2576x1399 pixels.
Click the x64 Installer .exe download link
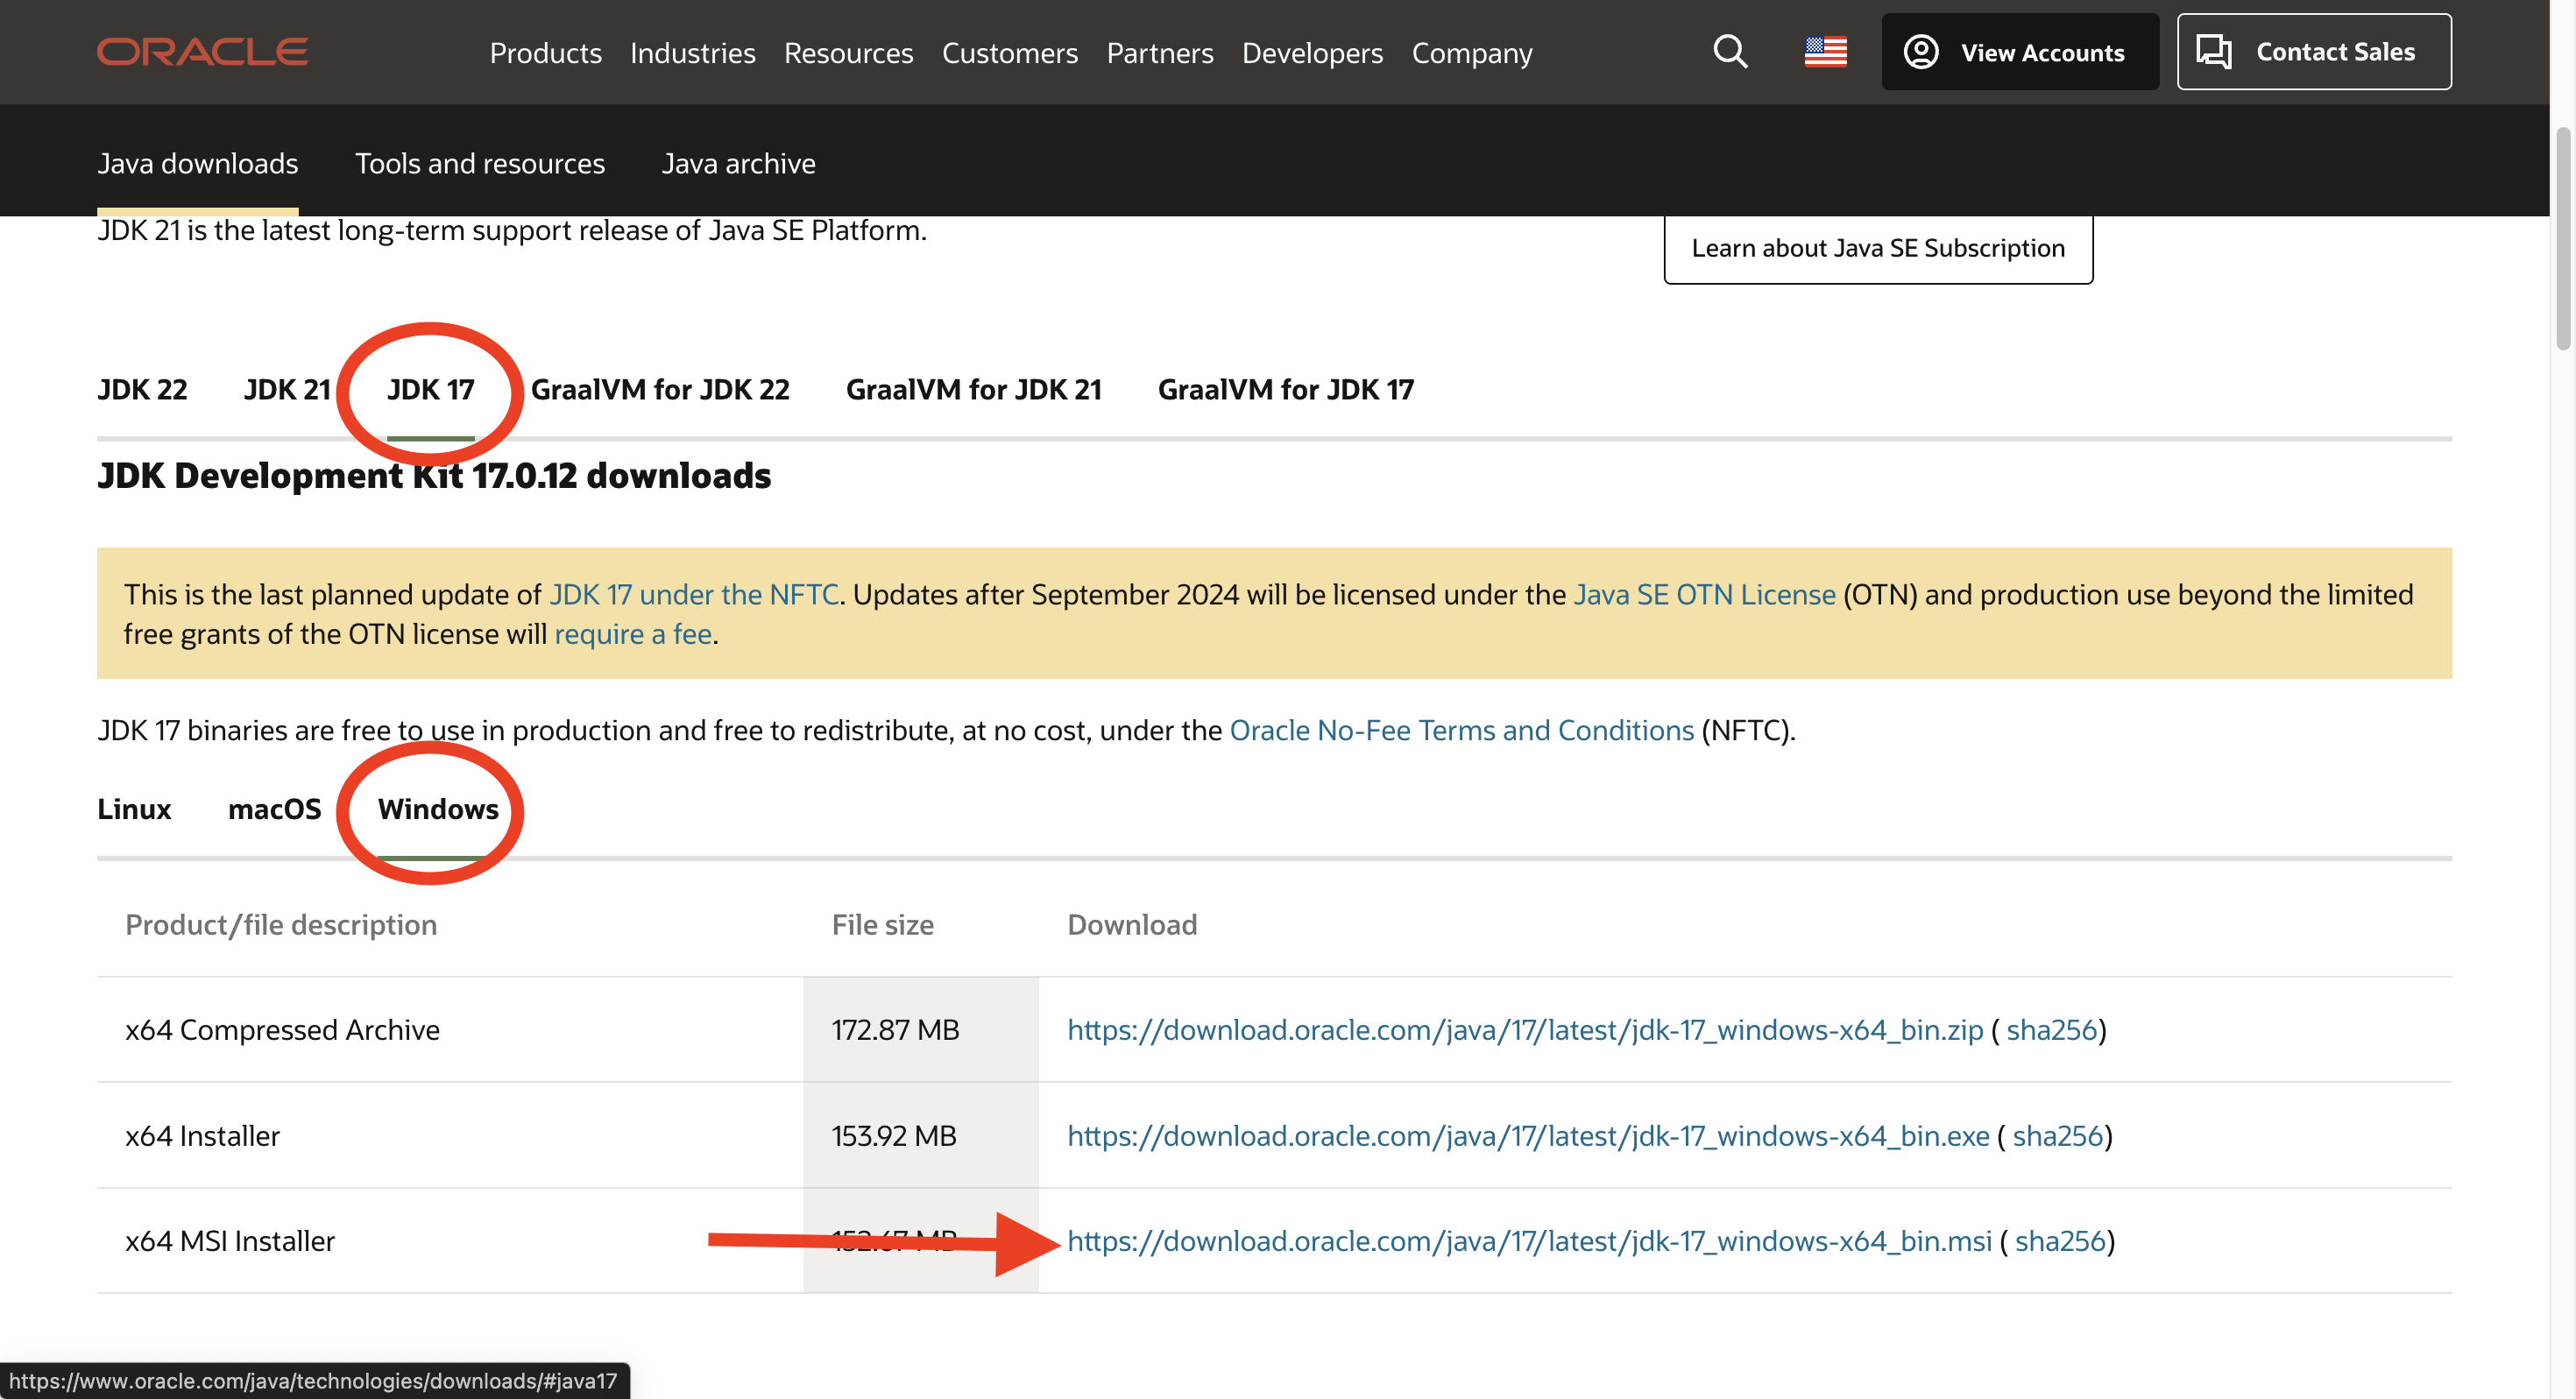[x=1527, y=1136]
